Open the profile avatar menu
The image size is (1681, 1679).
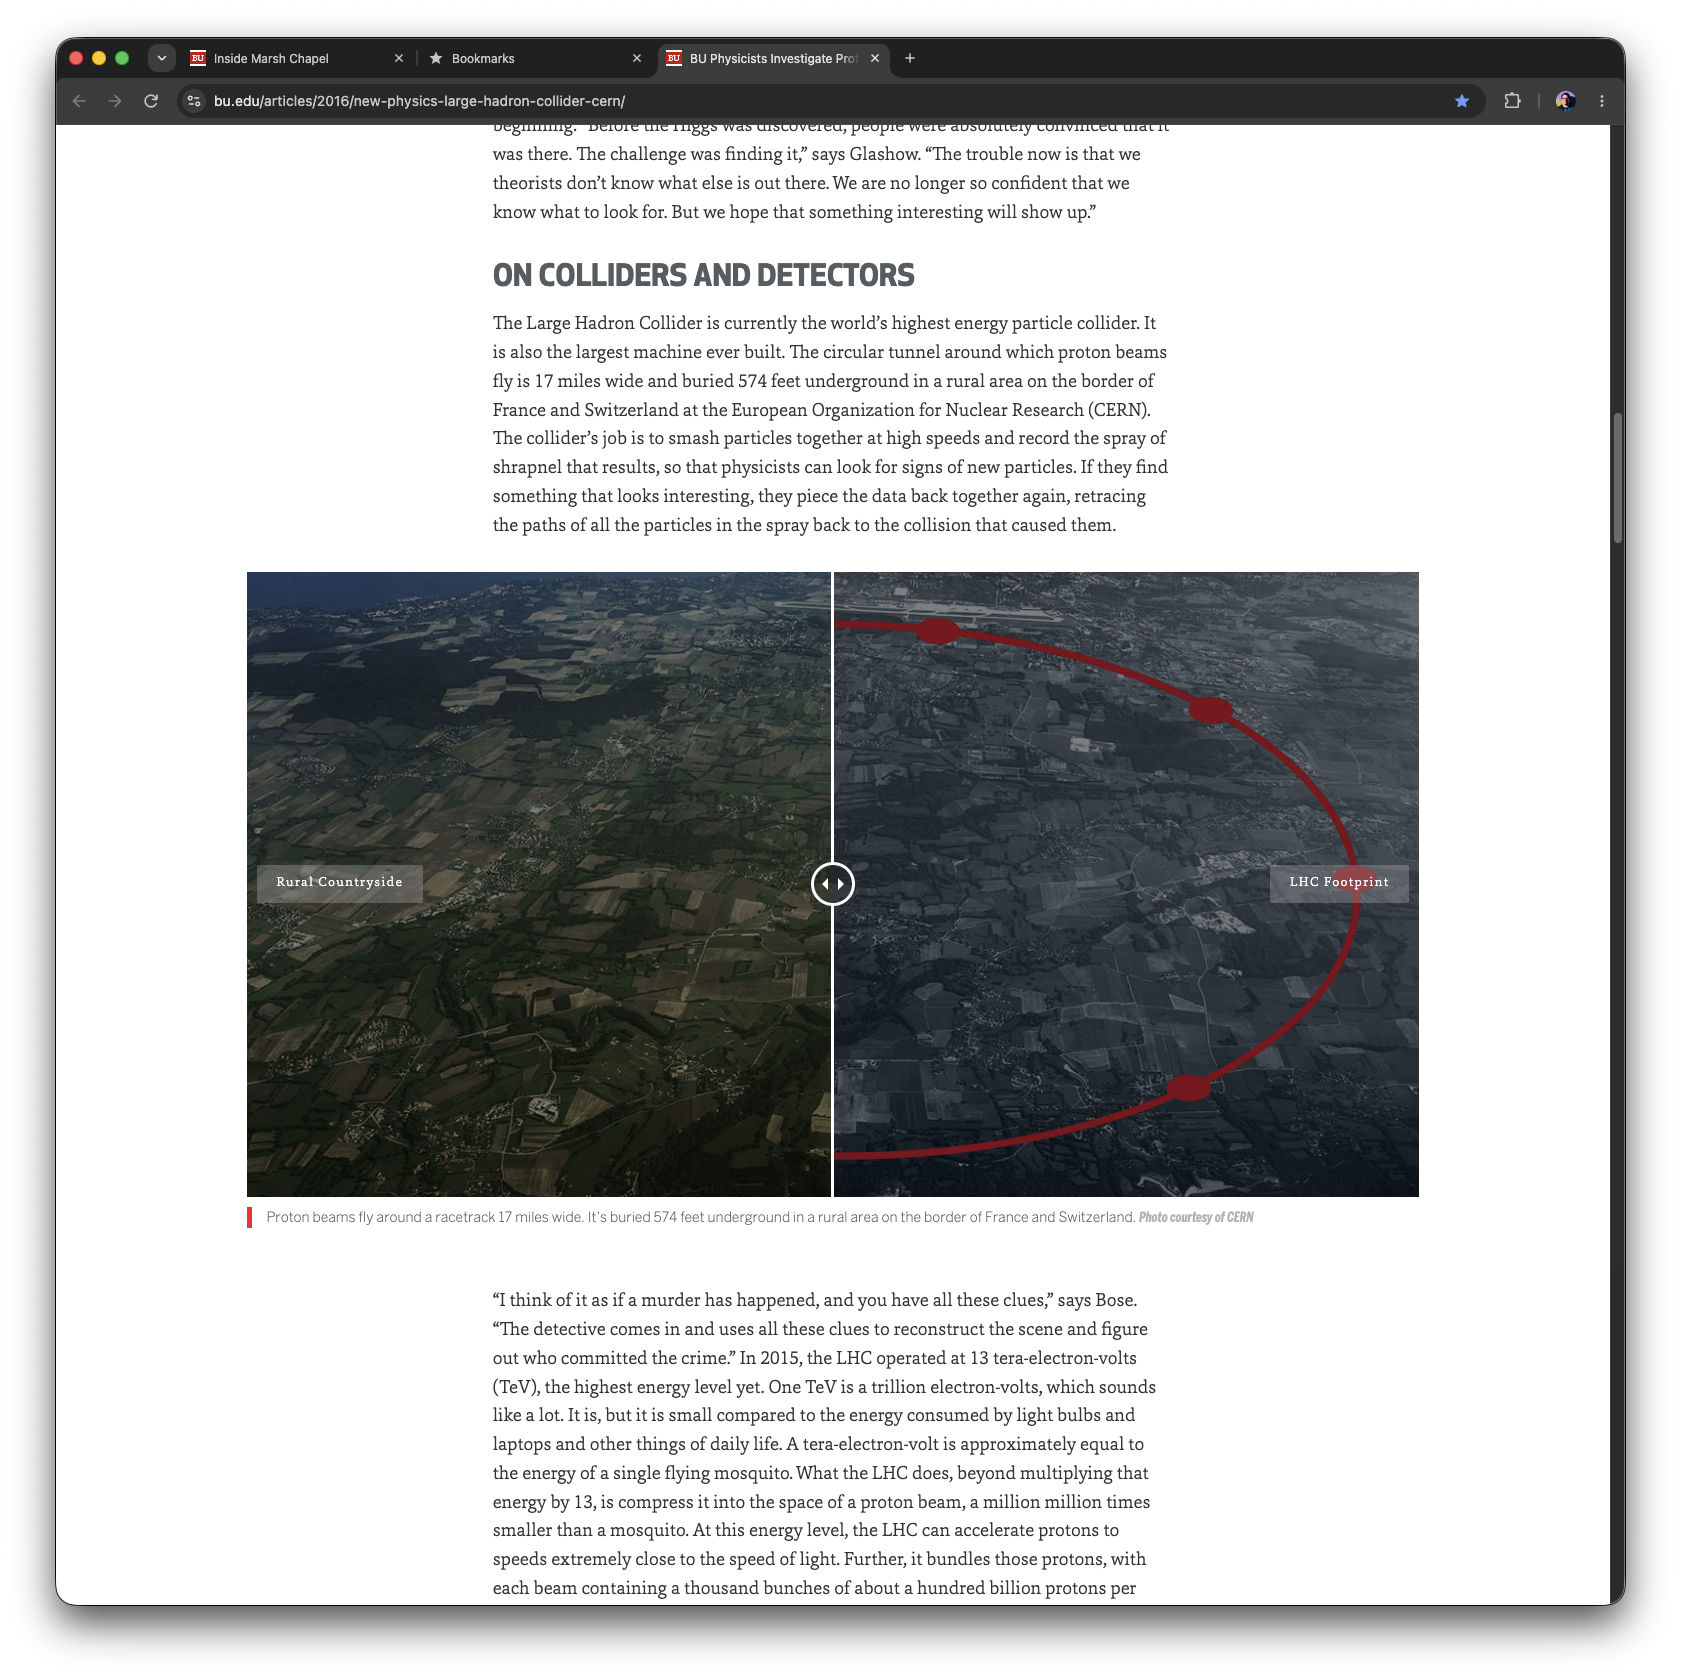(x=1566, y=101)
